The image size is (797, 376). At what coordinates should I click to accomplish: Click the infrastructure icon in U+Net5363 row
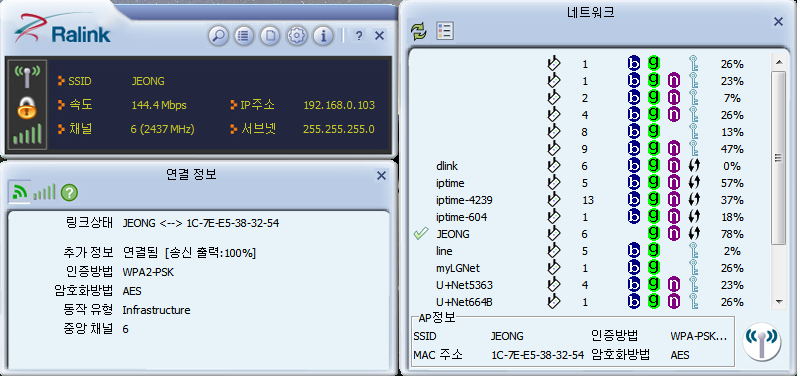click(x=554, y=285)
